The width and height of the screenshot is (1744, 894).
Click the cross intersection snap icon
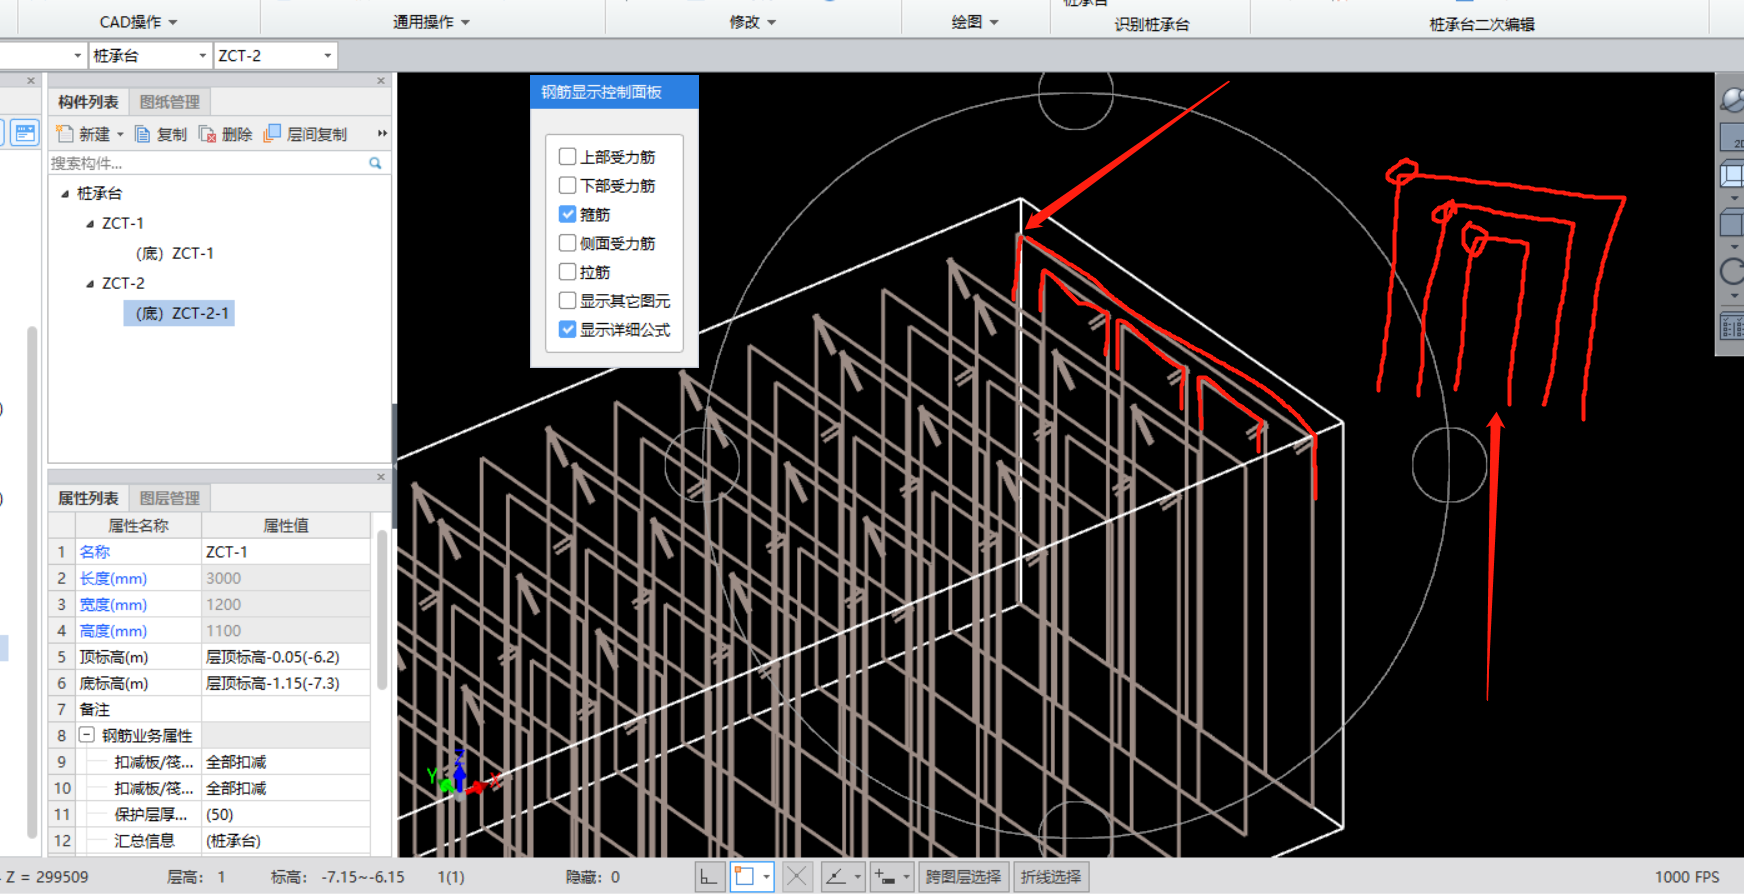796,877
